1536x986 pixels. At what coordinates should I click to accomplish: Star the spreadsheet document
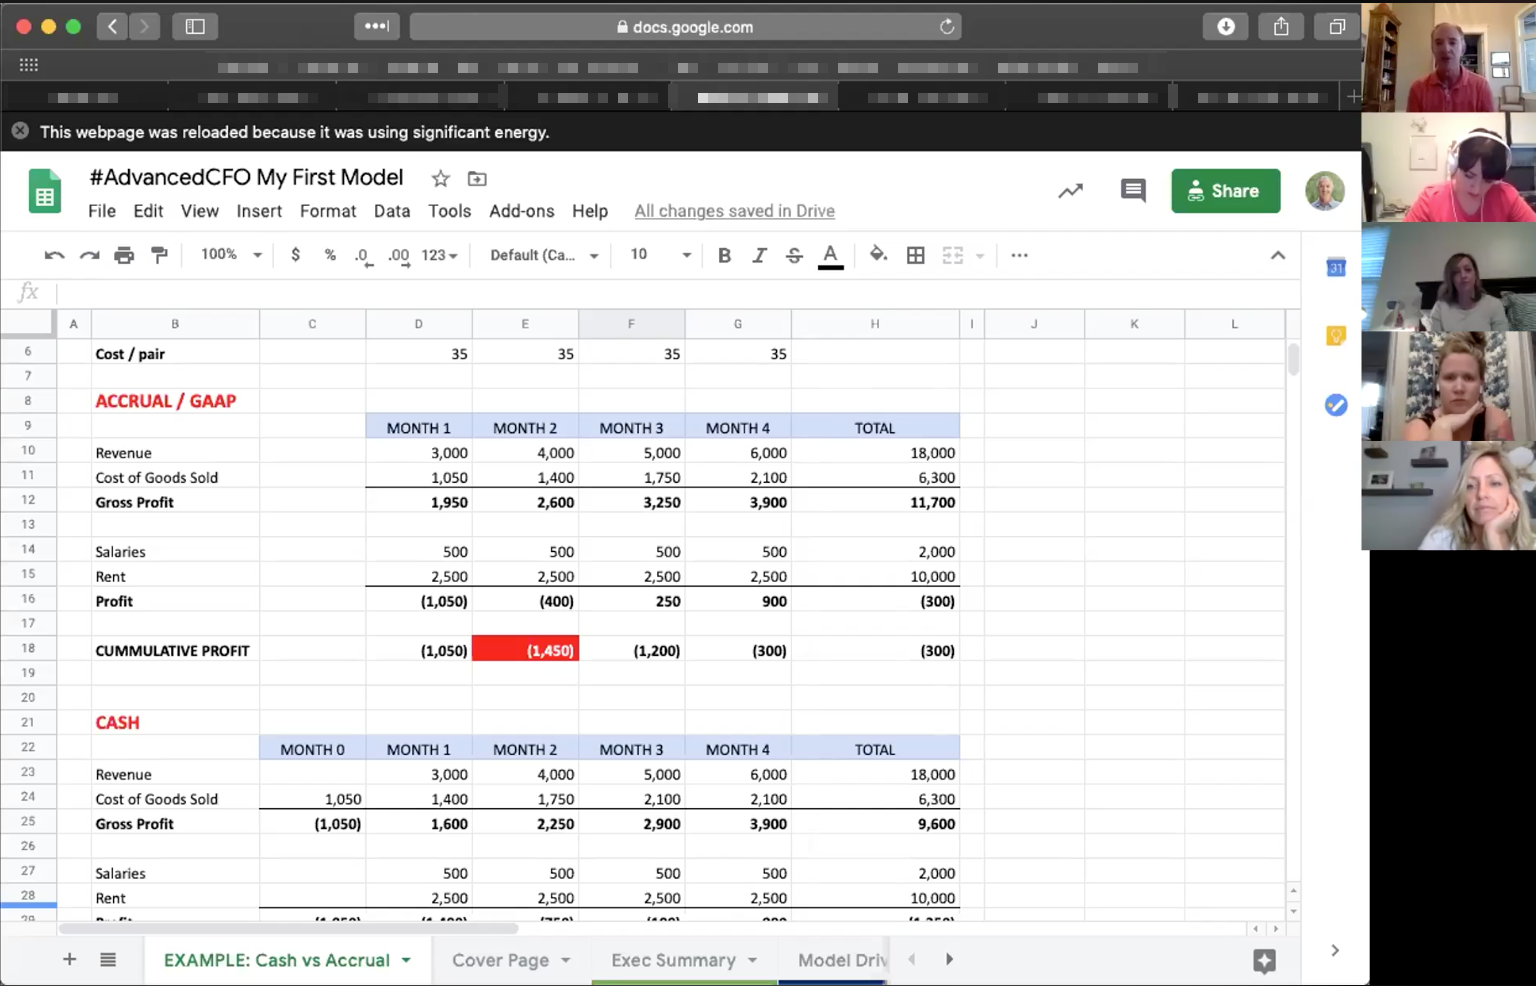pos(440,178)
